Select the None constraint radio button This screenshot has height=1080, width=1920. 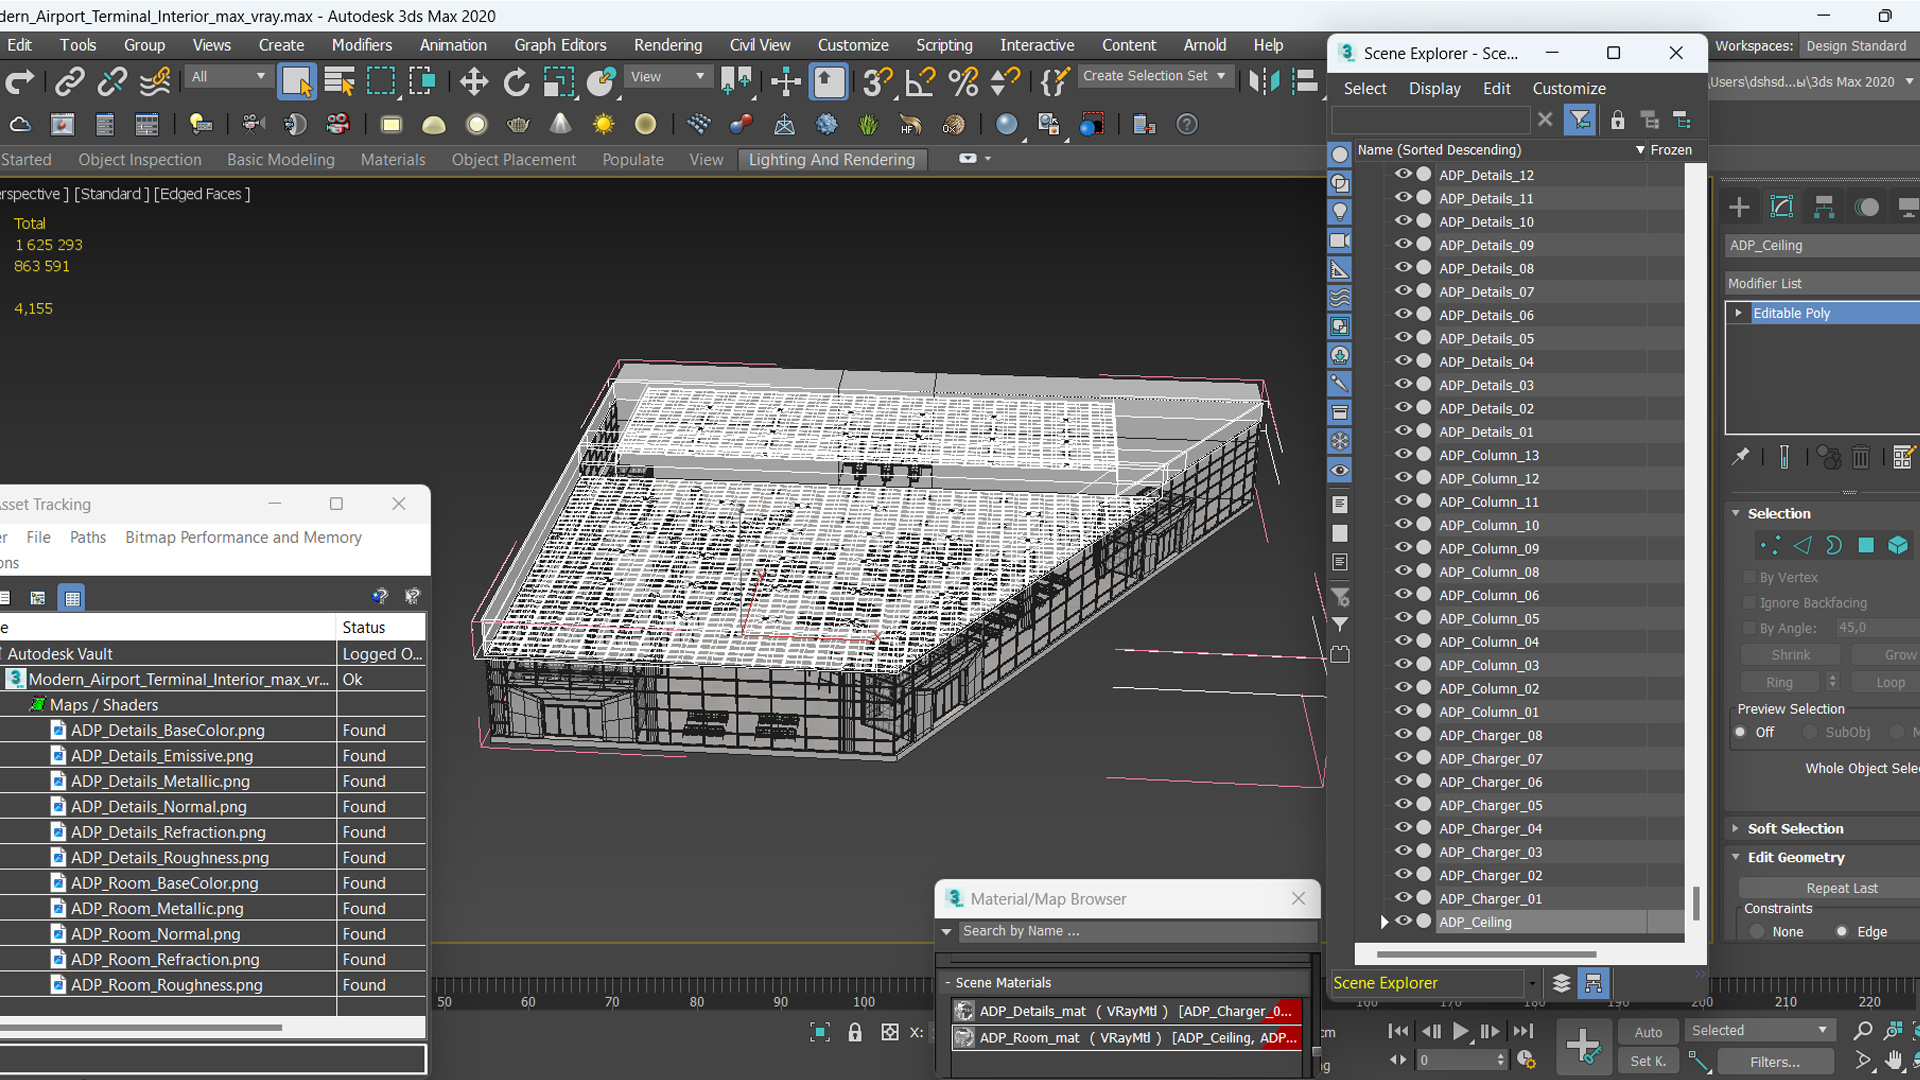tap(1757, 931)
